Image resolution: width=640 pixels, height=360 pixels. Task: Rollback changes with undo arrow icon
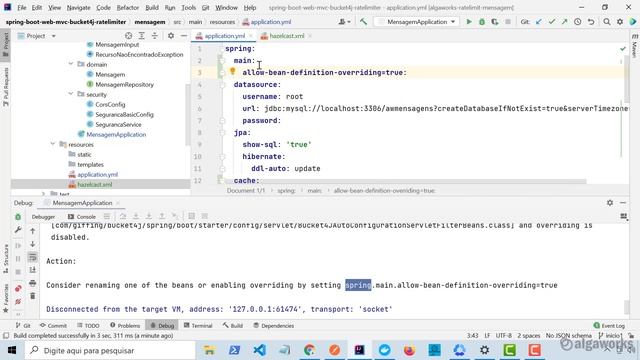[x=591, y=22]
